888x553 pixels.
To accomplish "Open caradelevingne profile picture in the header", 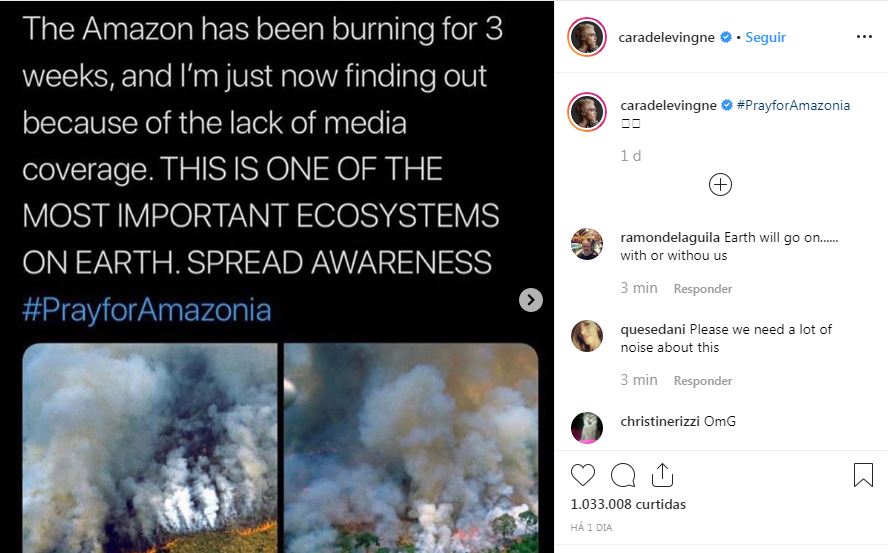I will pyautogui.click(x=587, y=37).
